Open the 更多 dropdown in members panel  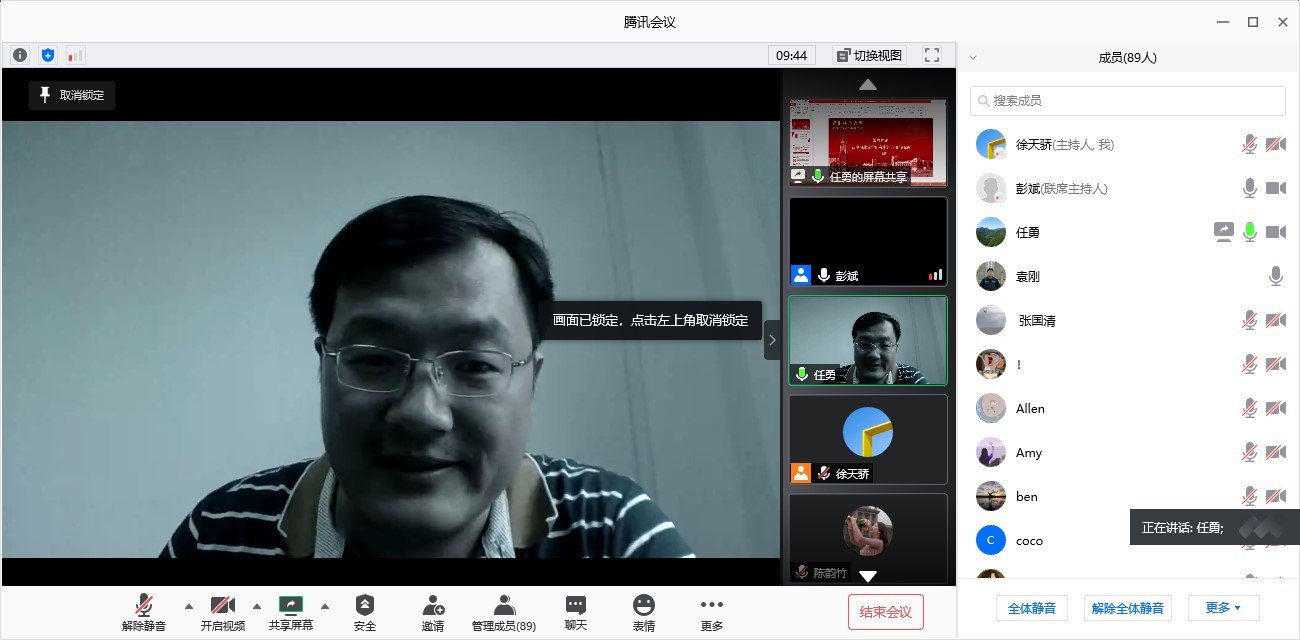tap(1223, 607)
